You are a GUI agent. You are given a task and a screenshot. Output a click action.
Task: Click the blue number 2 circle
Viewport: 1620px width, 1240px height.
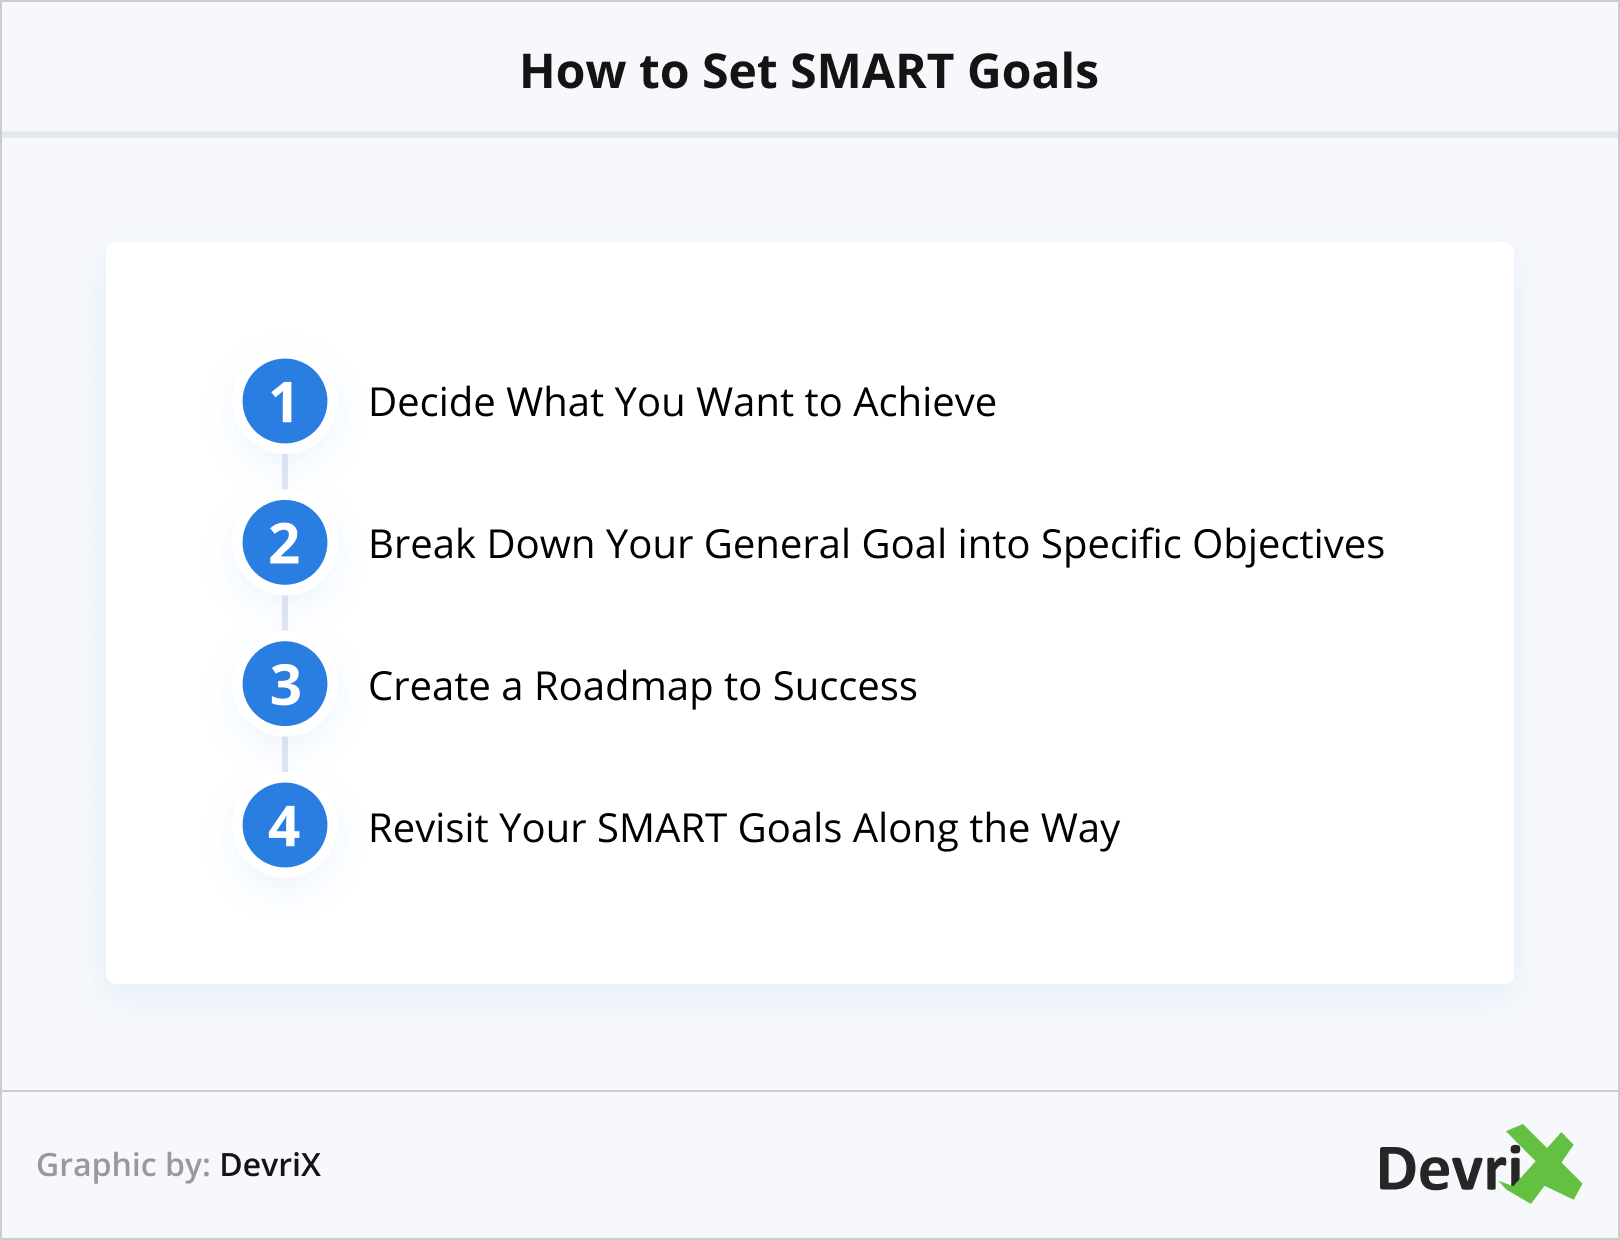(x=285, y=543)
